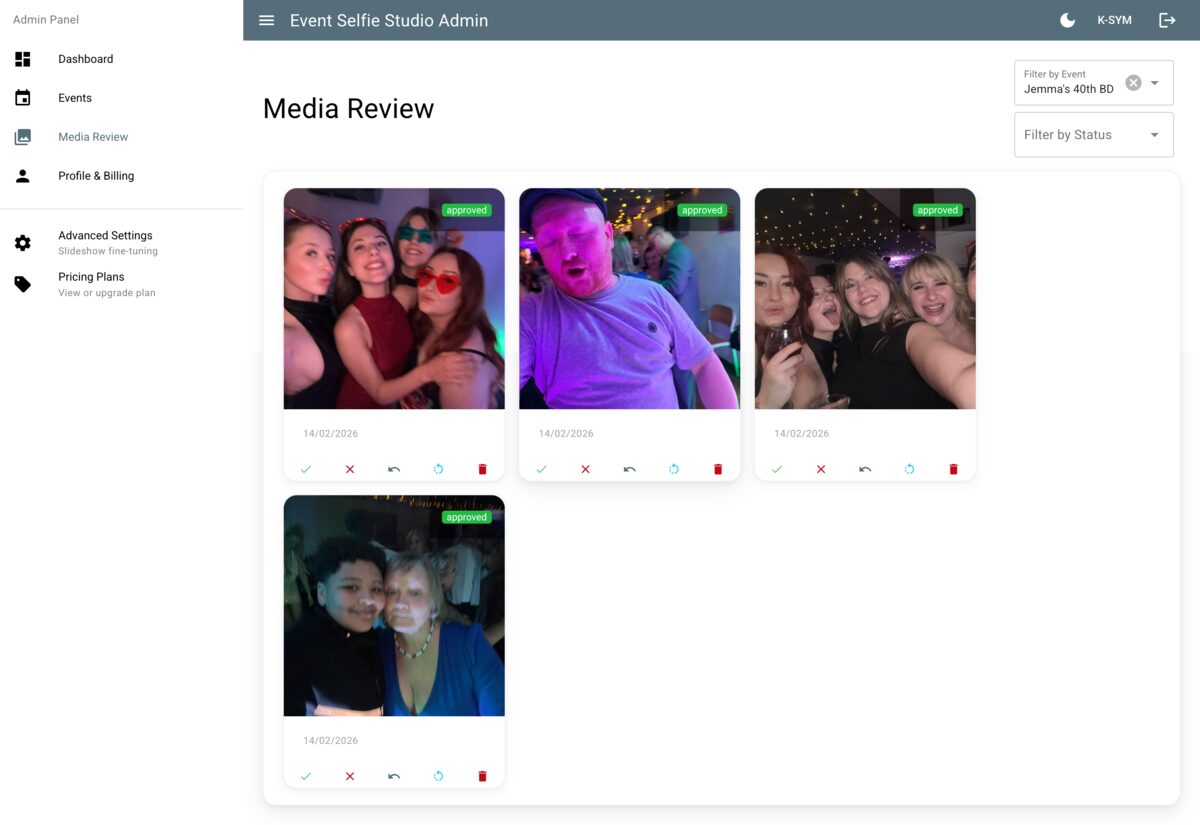Delete the first photo with the trash icon
The height and width of the screenshot is (825, 1200).
482,468
